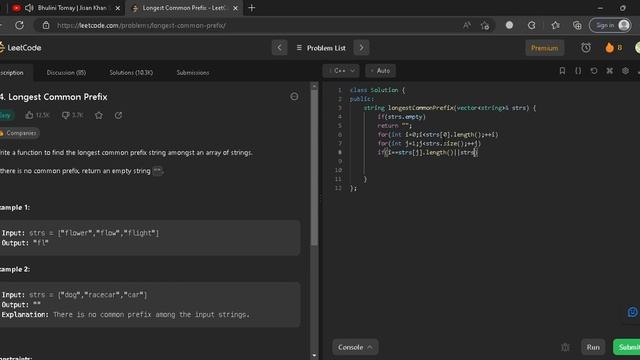Click the 'class Solution {' code line

pos(377,90)
